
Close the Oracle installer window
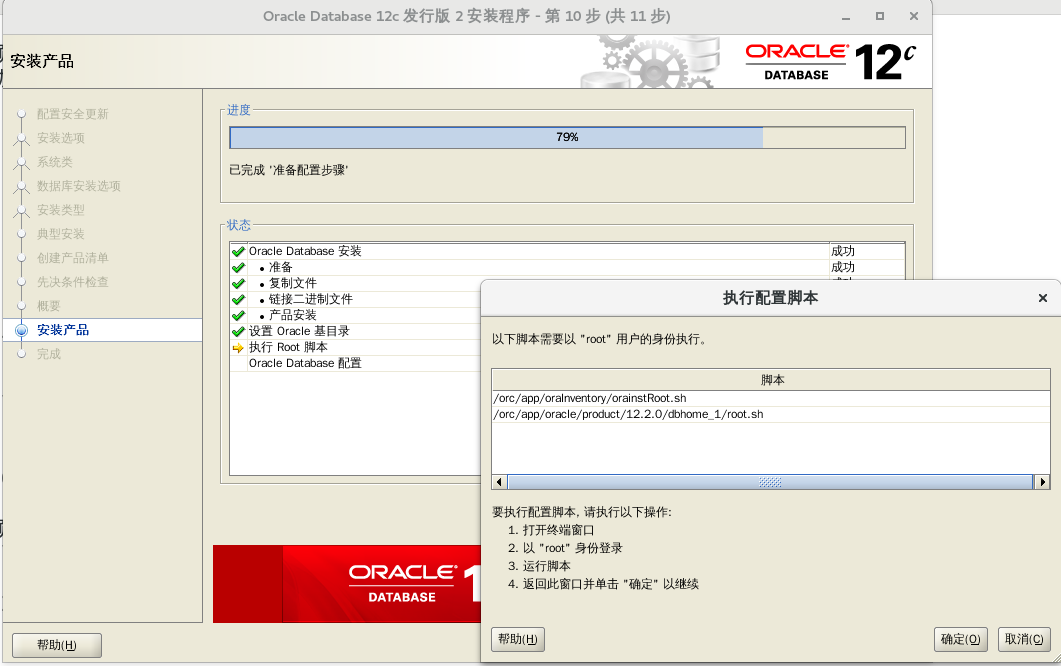(914, 16)
